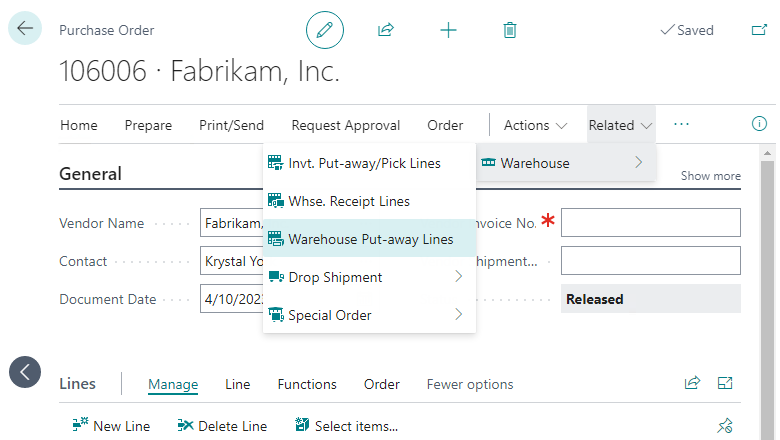780x440 pixels.
Task: Select Warehouse Put-away Lines menu entry
Action: [x=370, y=239]
